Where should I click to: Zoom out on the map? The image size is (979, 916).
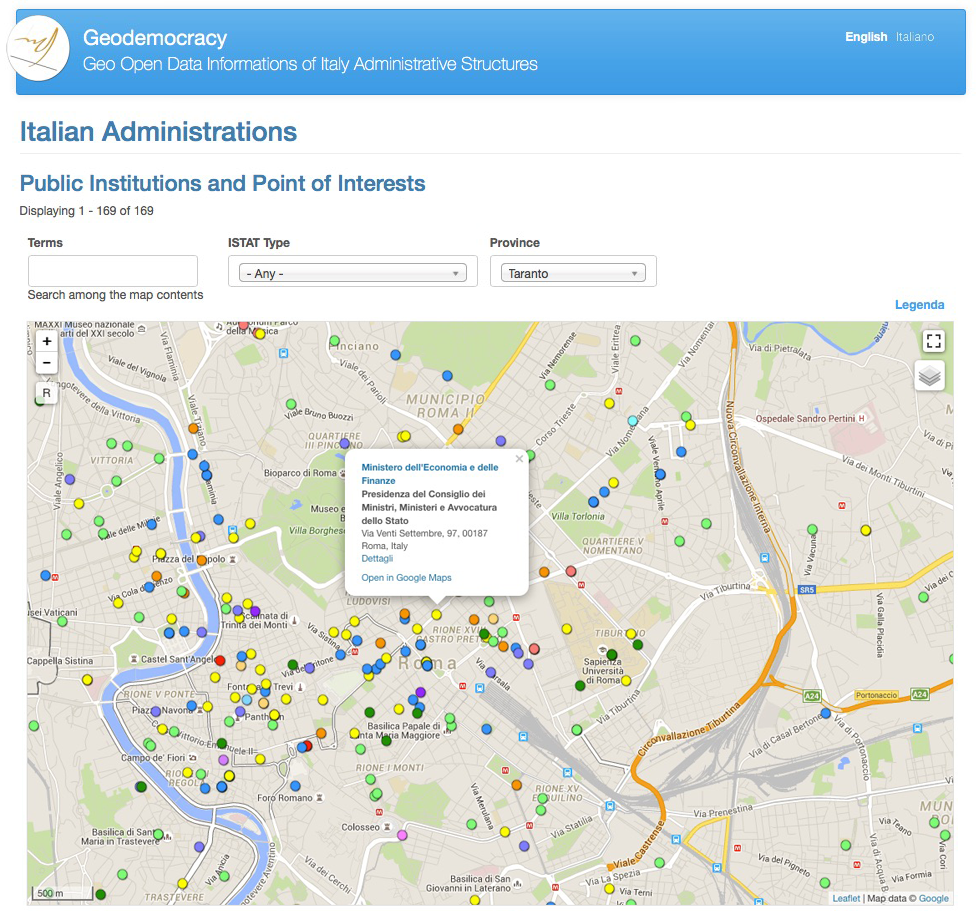coord(47,363)
